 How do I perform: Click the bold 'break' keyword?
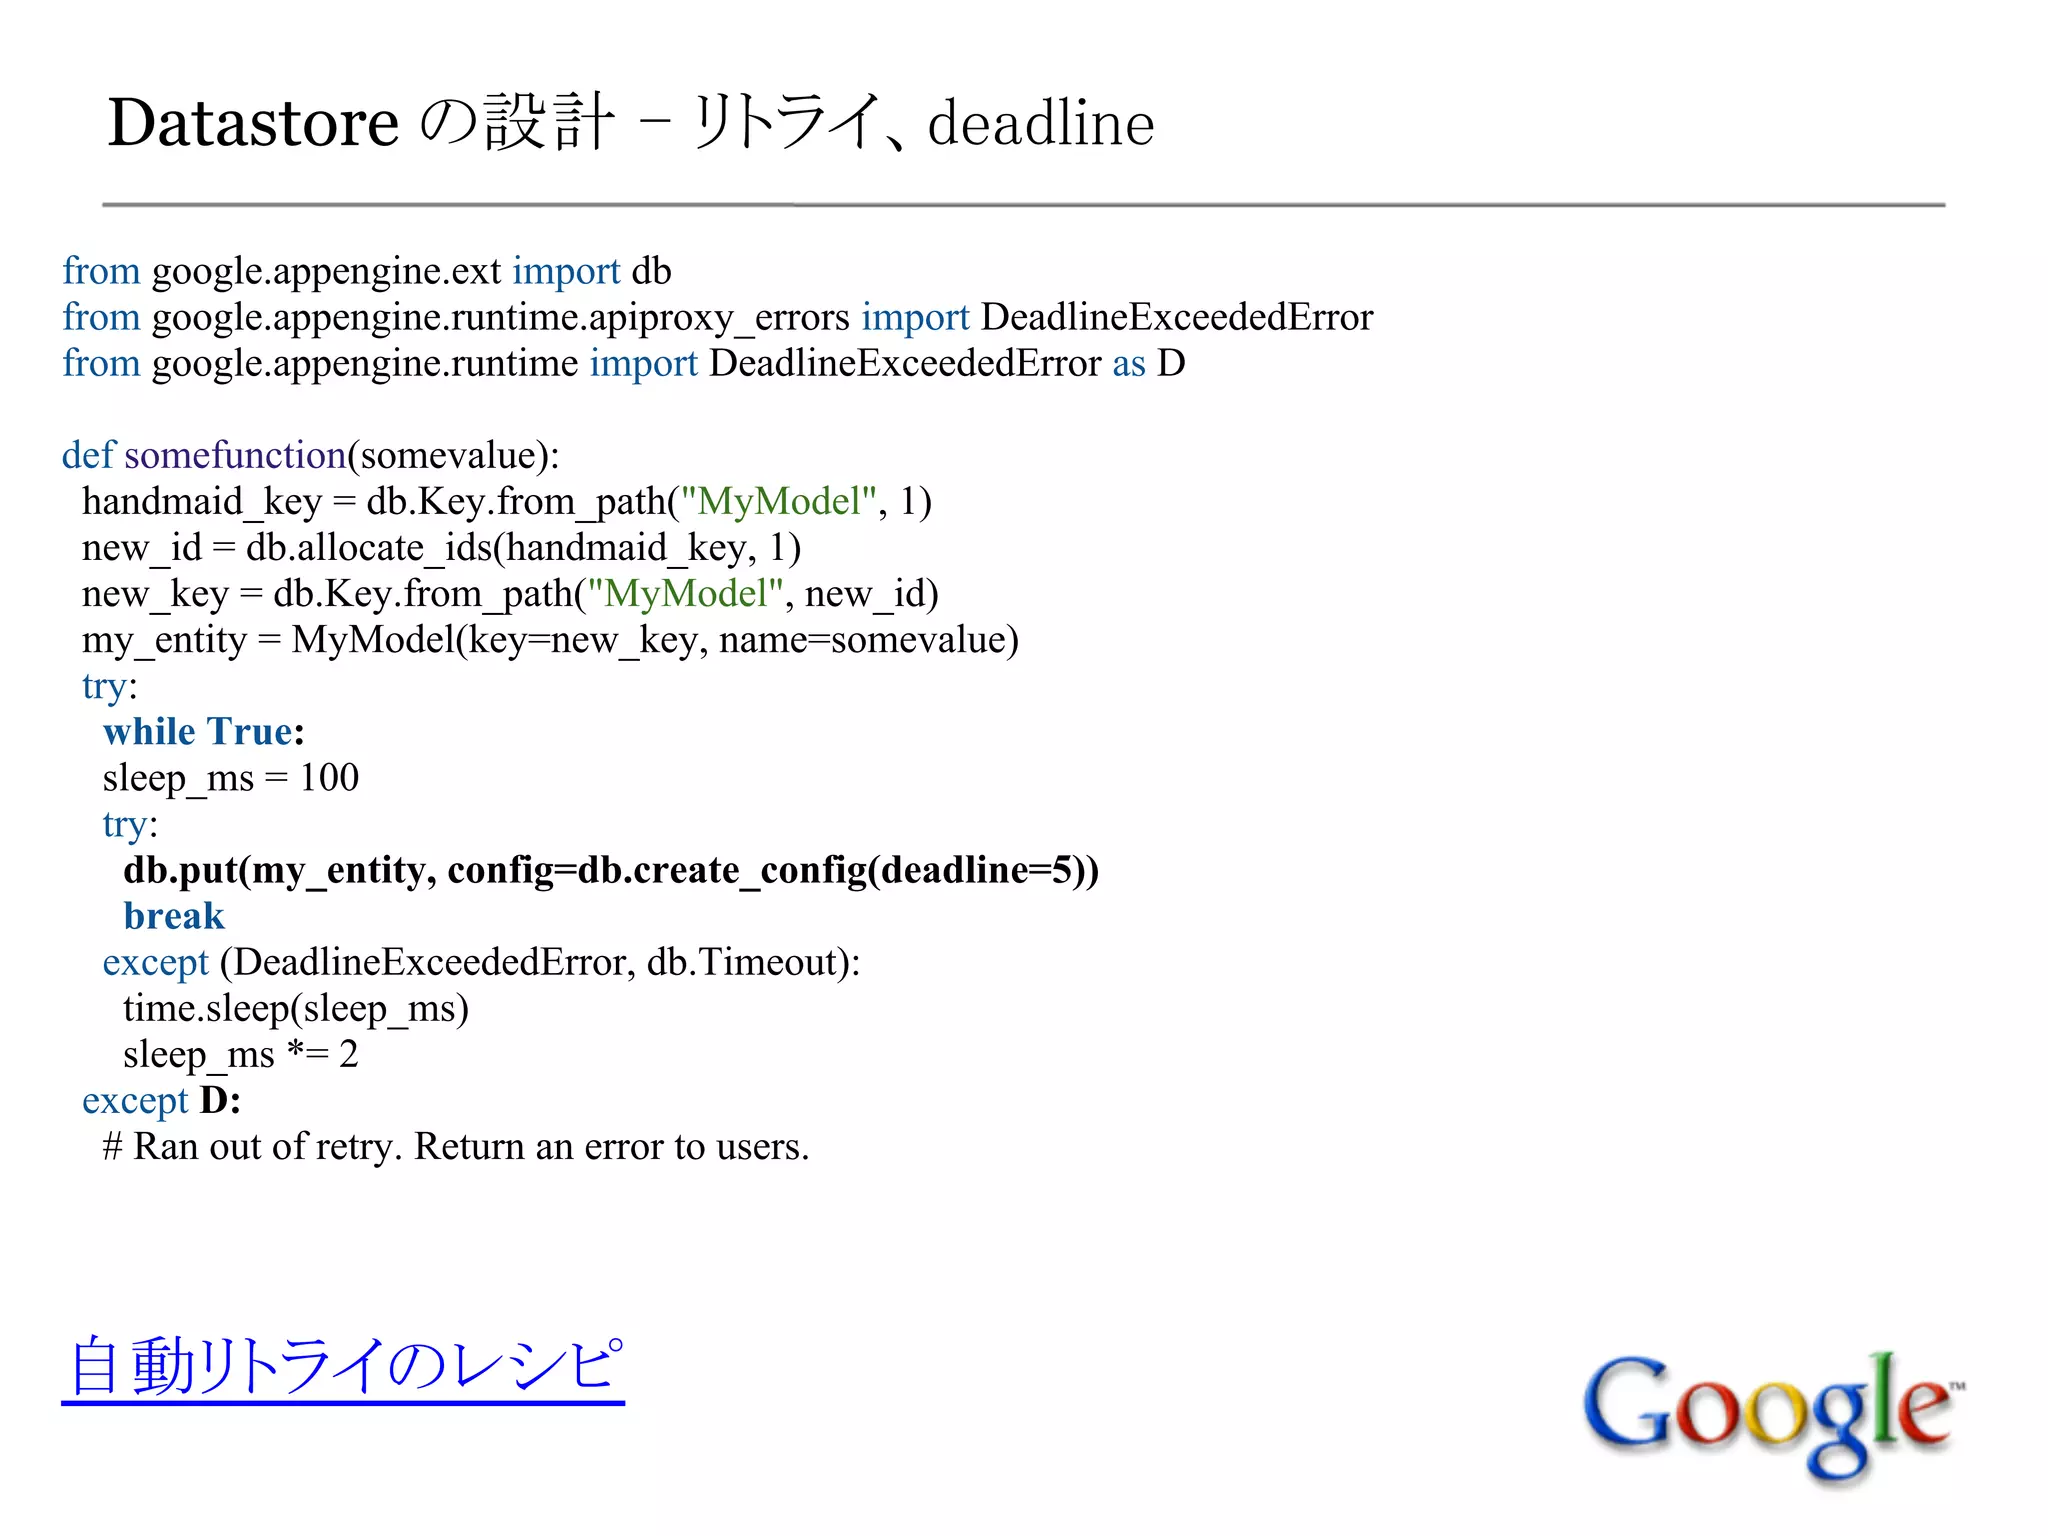pyautogui.click(x=174, y=916)
